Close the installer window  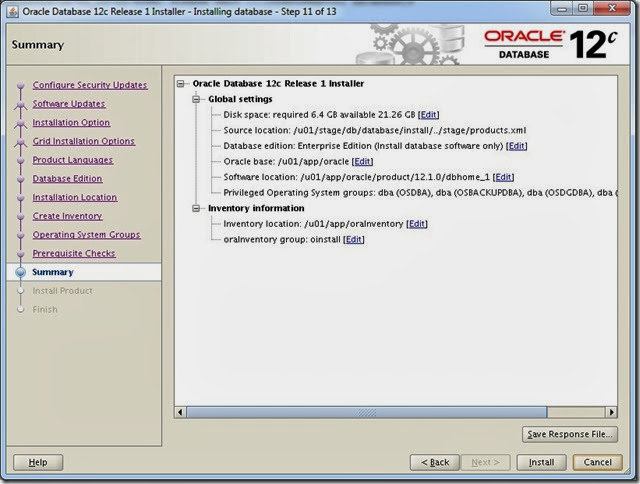click(x=612, y=9)
